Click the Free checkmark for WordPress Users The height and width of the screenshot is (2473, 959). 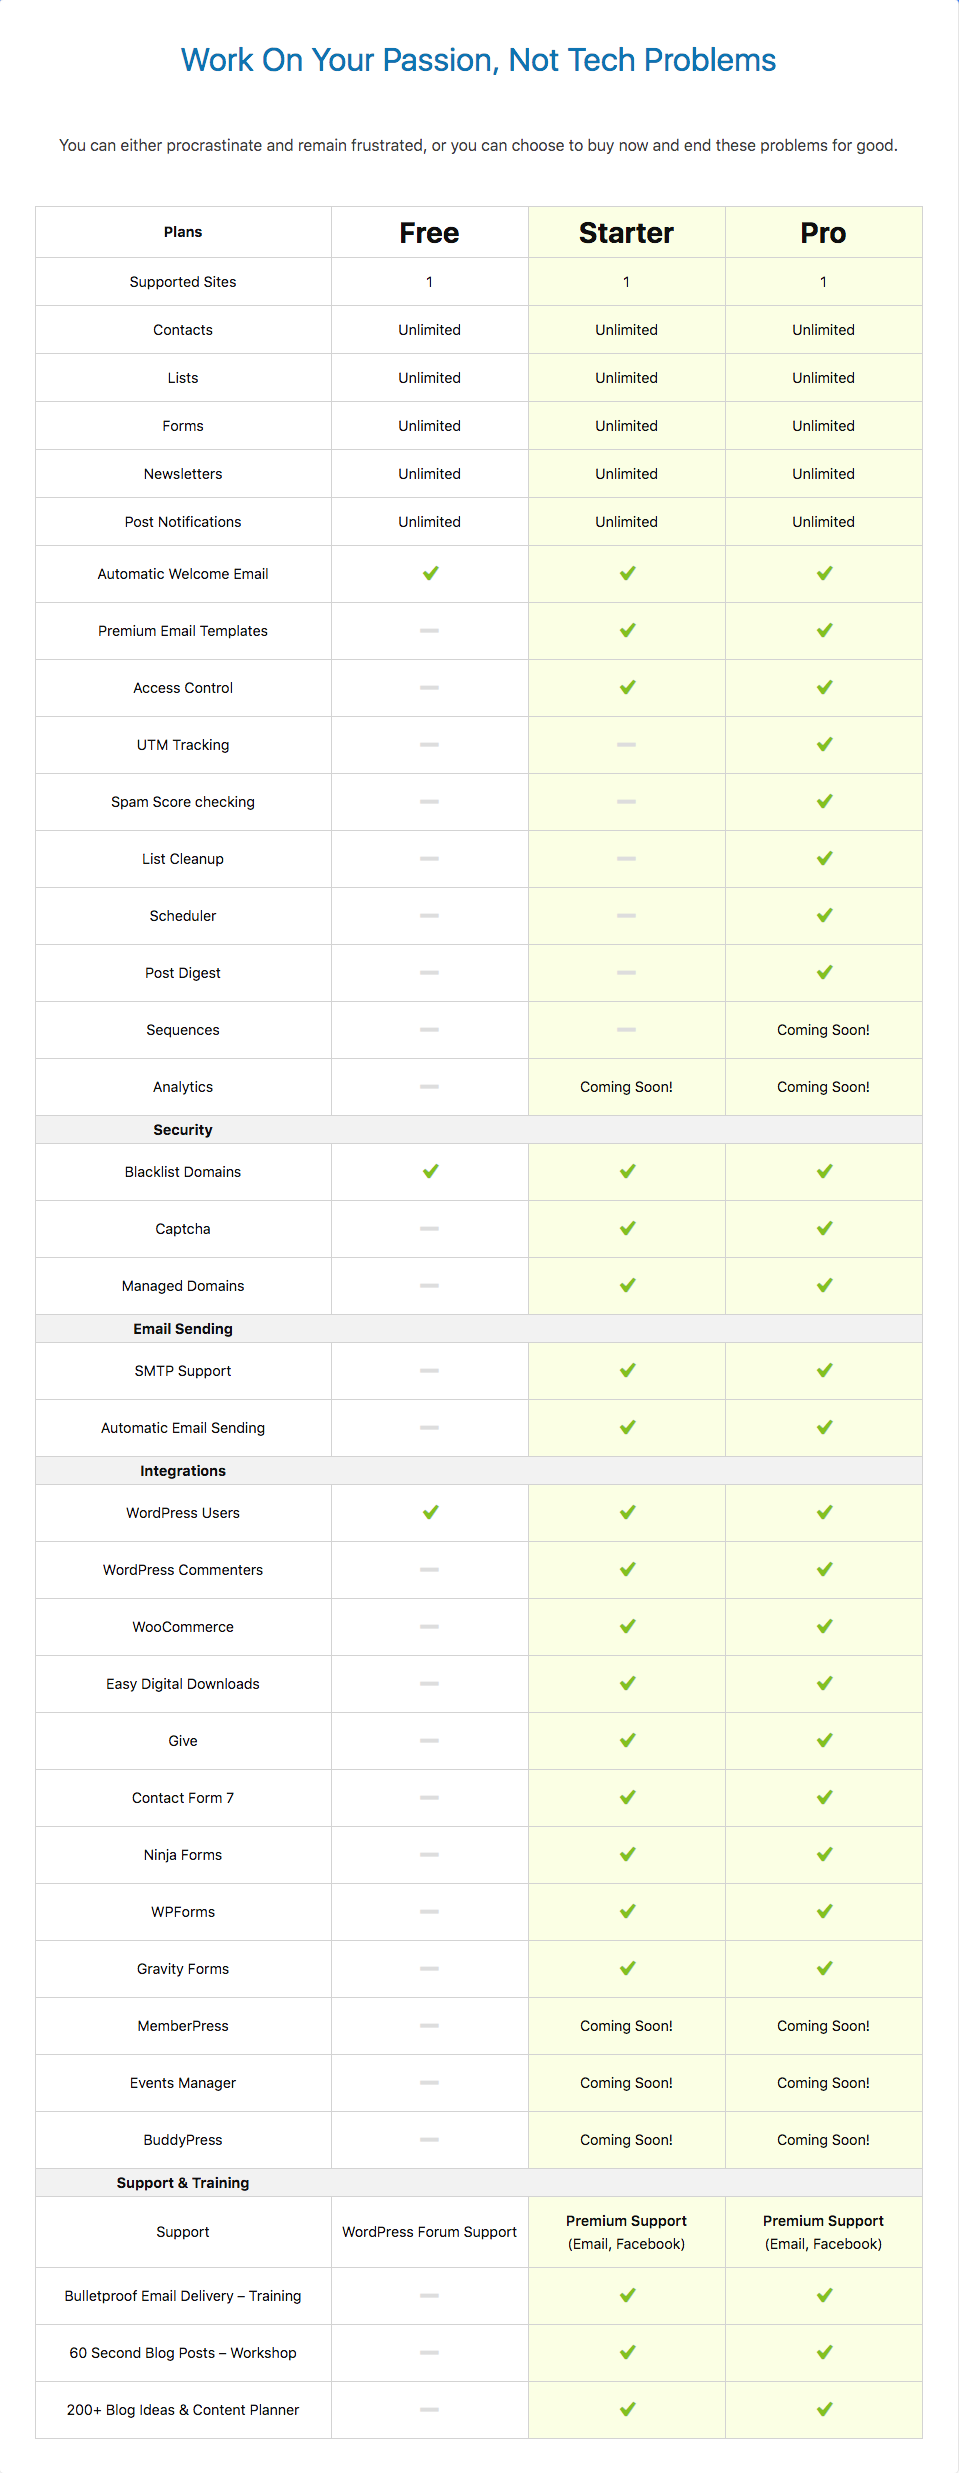pos(430,1513)
